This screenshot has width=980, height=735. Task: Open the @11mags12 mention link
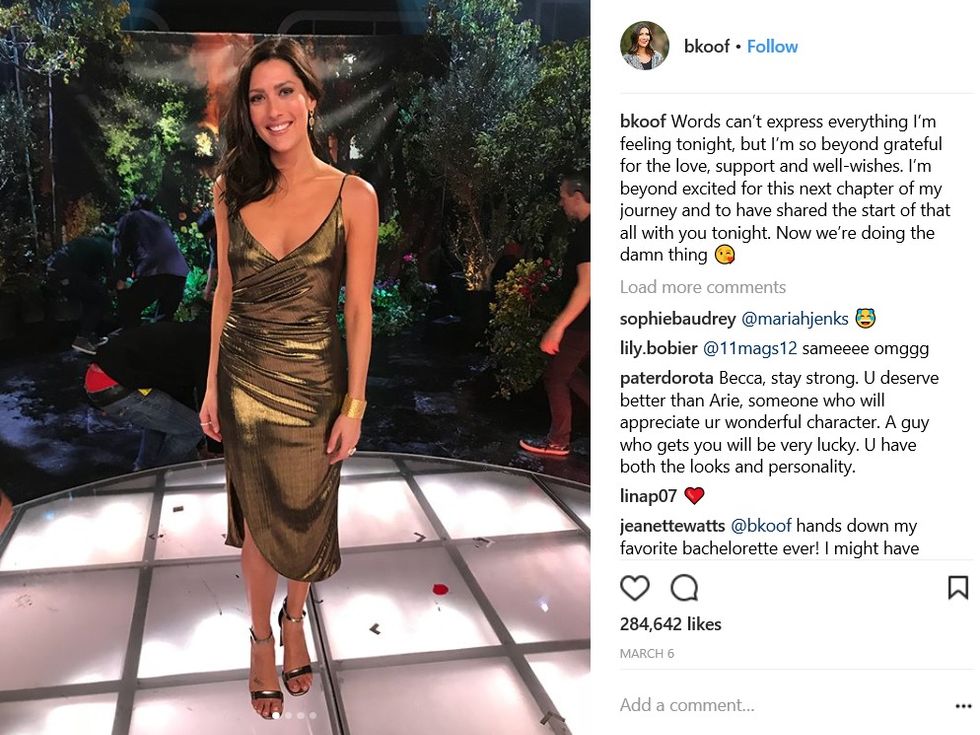tap(749, 348)
